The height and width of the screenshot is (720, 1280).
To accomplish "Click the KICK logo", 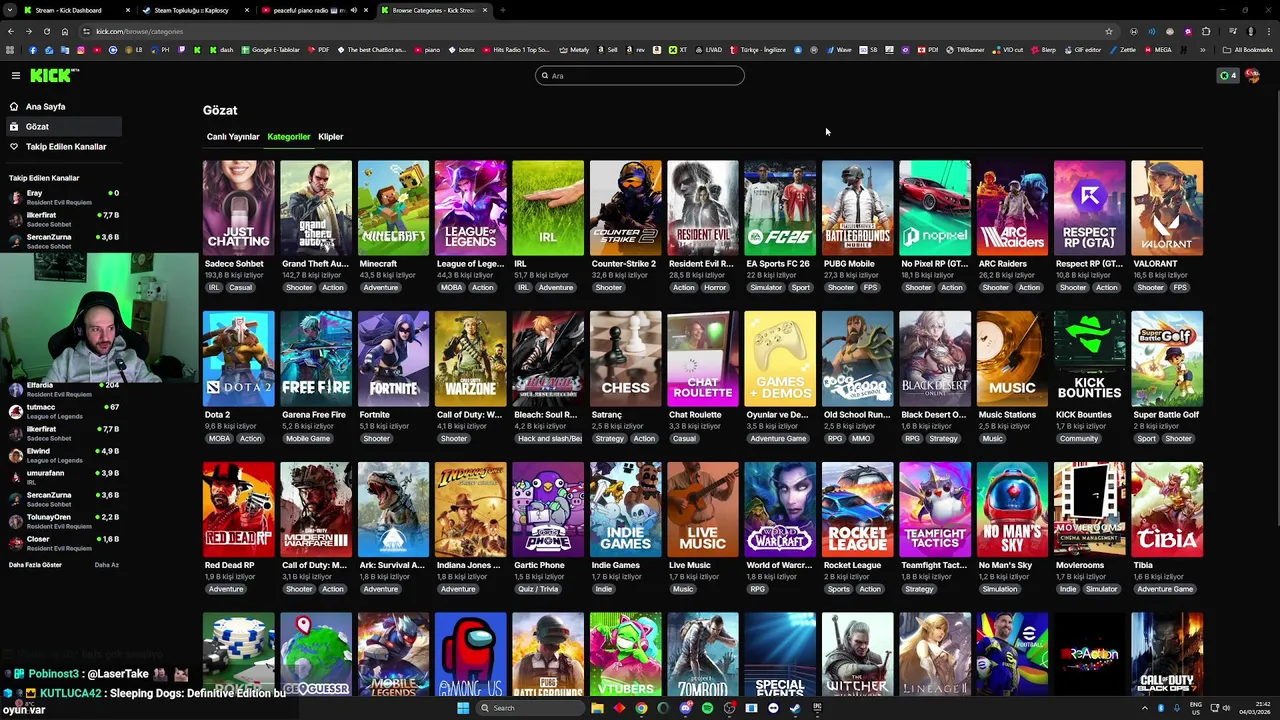I will coord(53,75).
